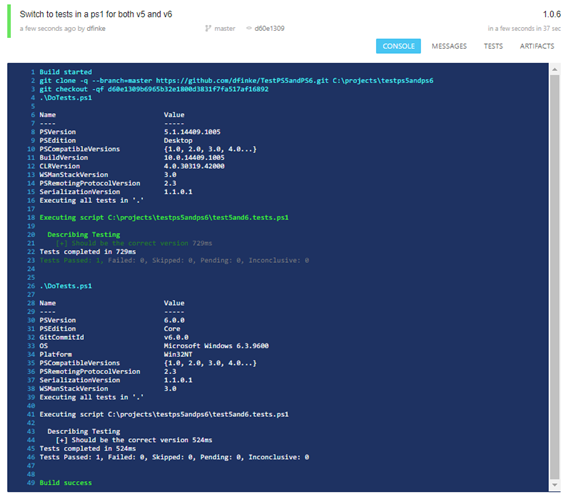
Task: Click the green build status bar
Action: (x=9, y=21)
